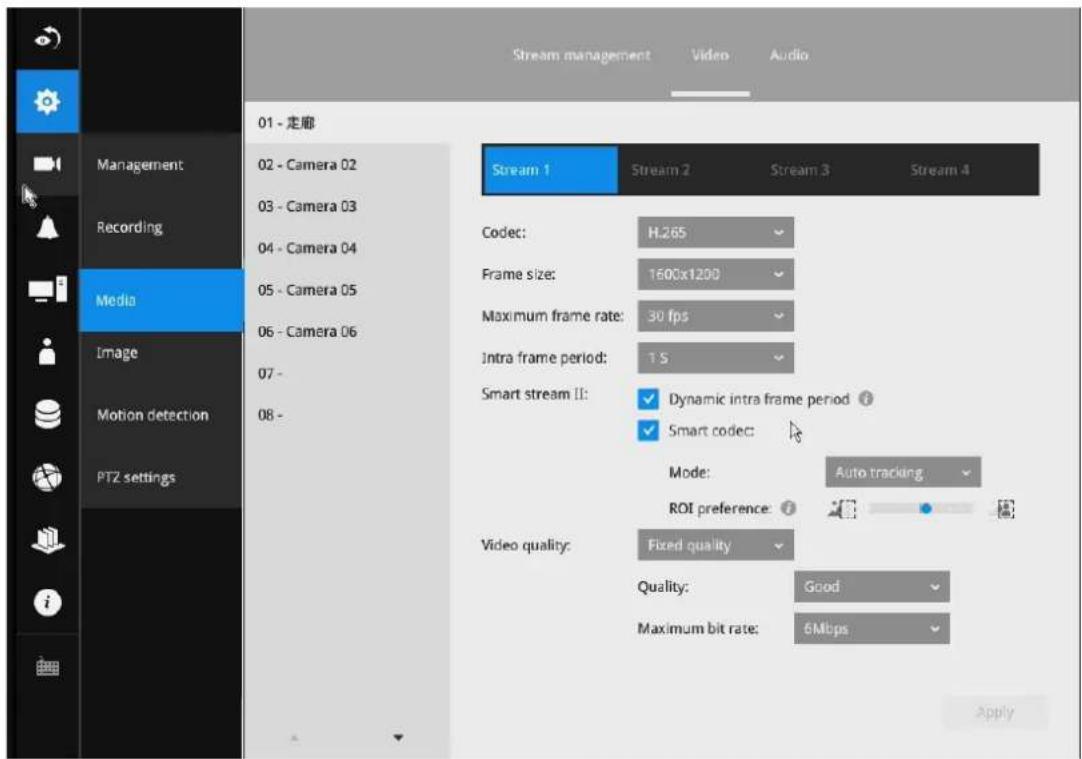Open the Motion detection menu item
Image resolution: width=1082 pixels, height=759 pixels.
(161, 415)
